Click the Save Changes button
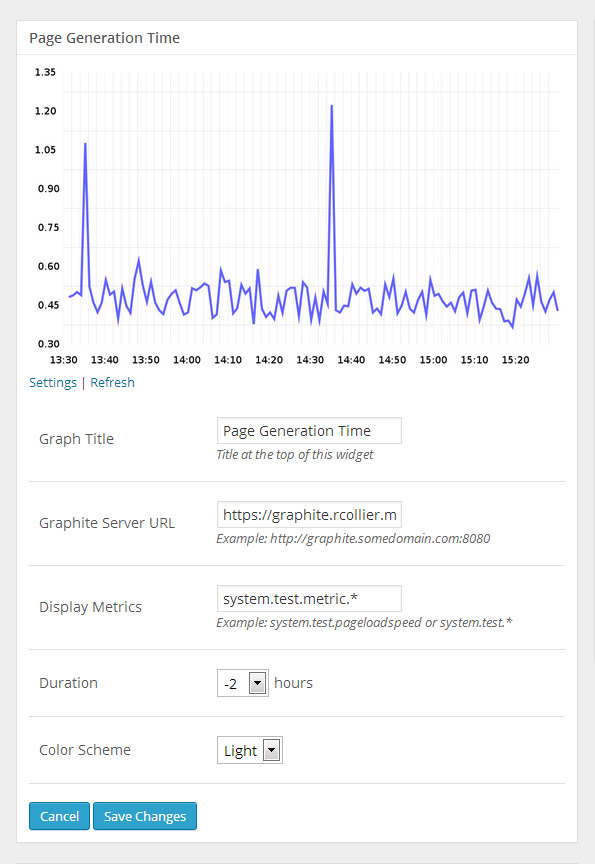Screen dimensions: 595x864 point(145,816)
